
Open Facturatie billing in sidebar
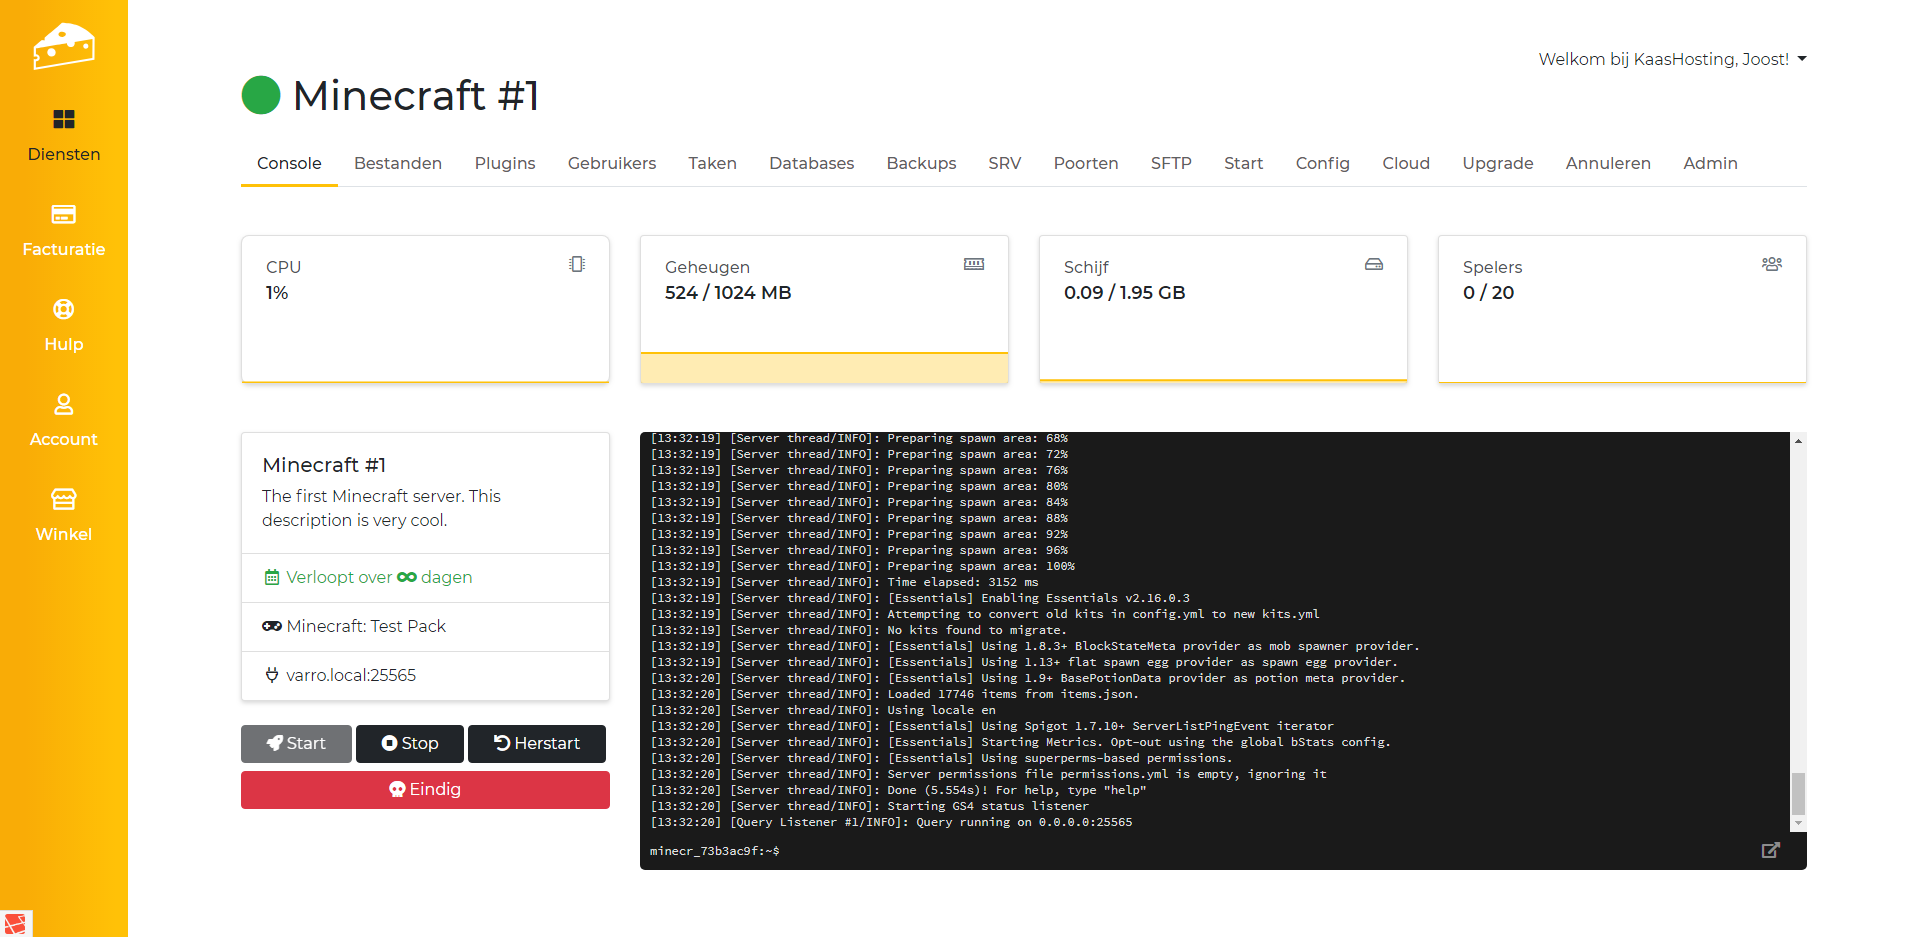click(64, 230)
